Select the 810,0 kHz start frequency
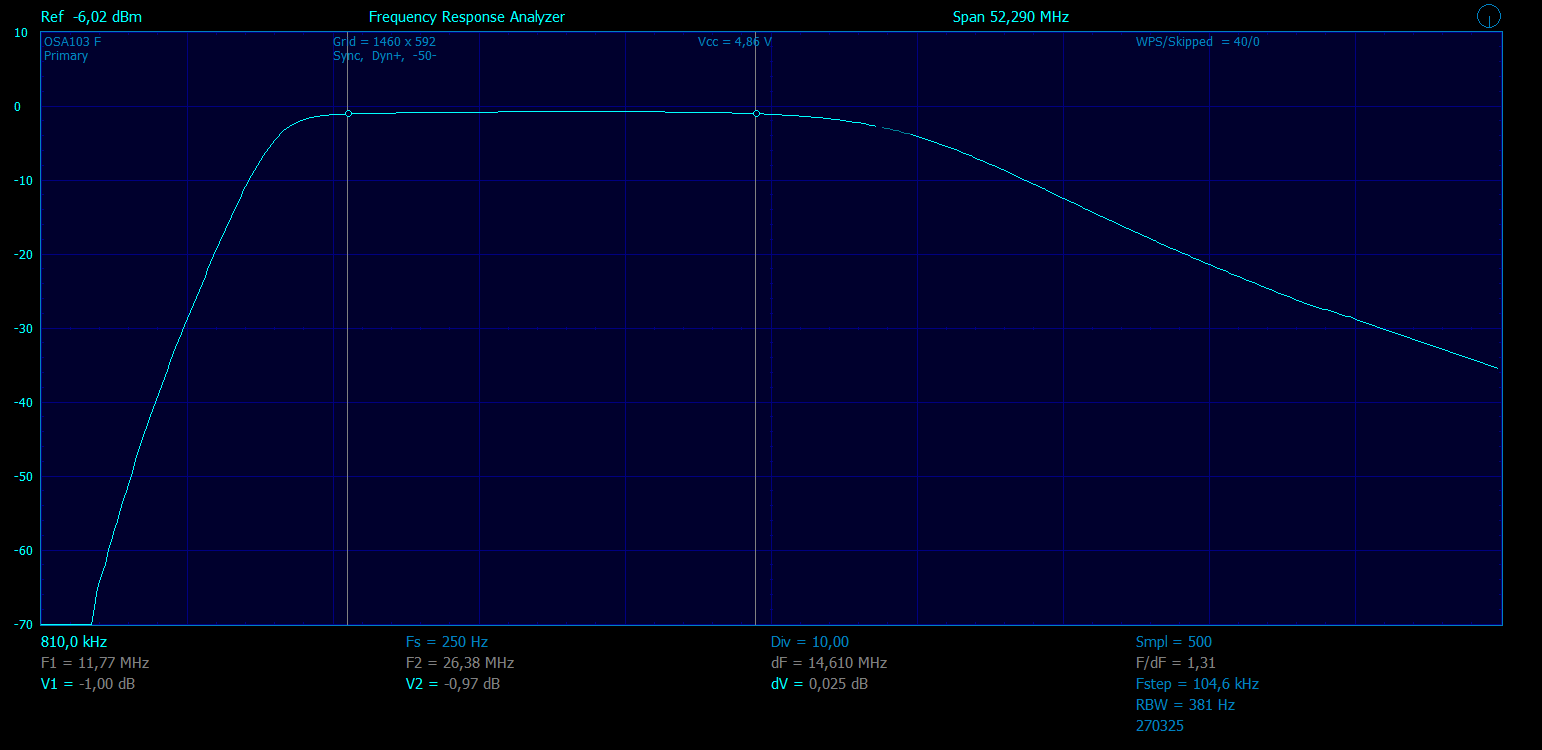1542x750 pixels. click(x=74, y=642)
